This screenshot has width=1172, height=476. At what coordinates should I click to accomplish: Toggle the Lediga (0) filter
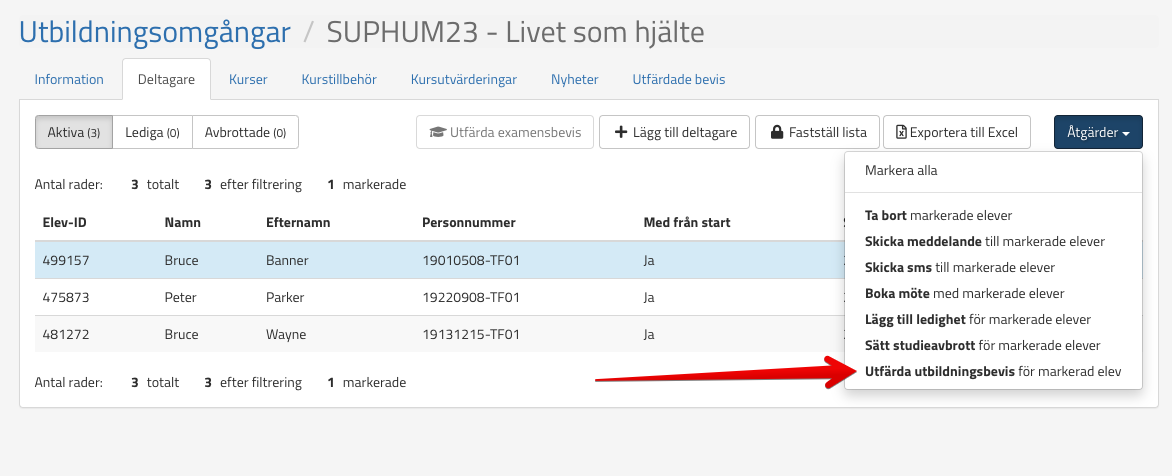tap(152, 132)
